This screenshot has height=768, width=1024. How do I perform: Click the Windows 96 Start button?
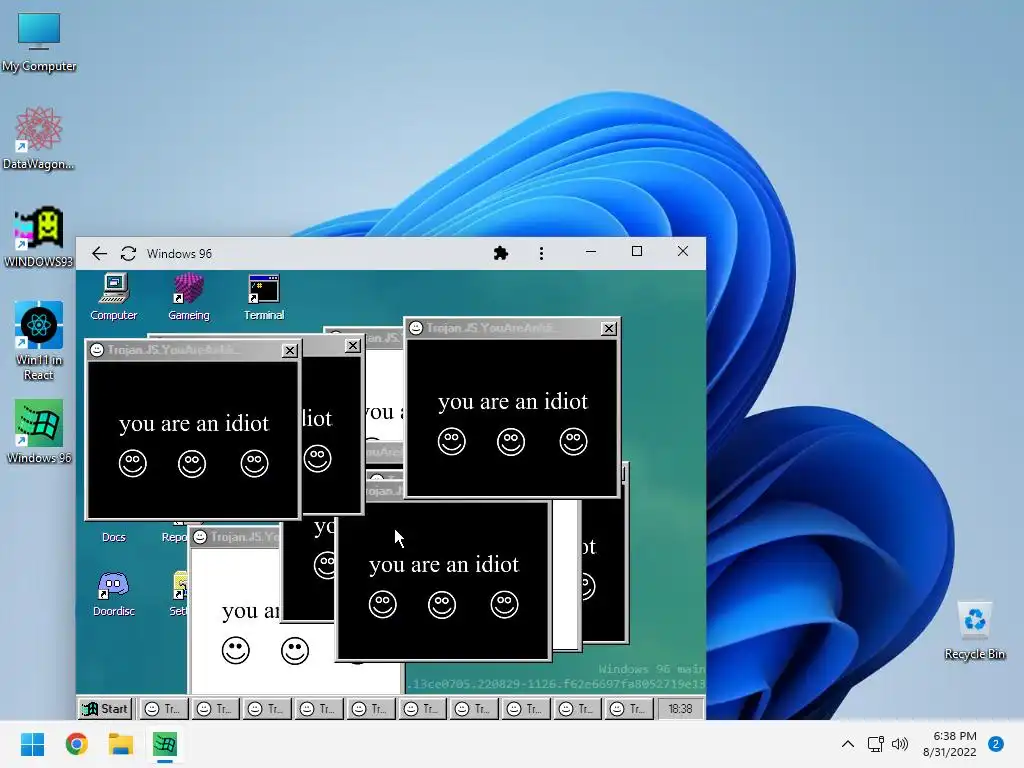105,709
